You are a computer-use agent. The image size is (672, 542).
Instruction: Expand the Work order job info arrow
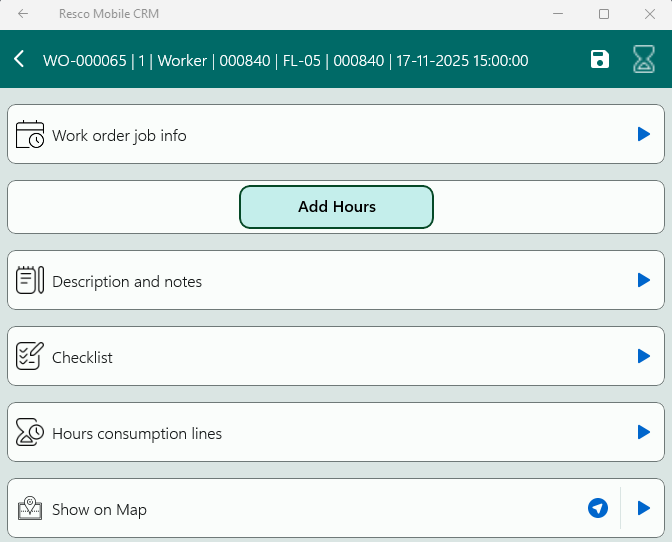click(644, 134)
